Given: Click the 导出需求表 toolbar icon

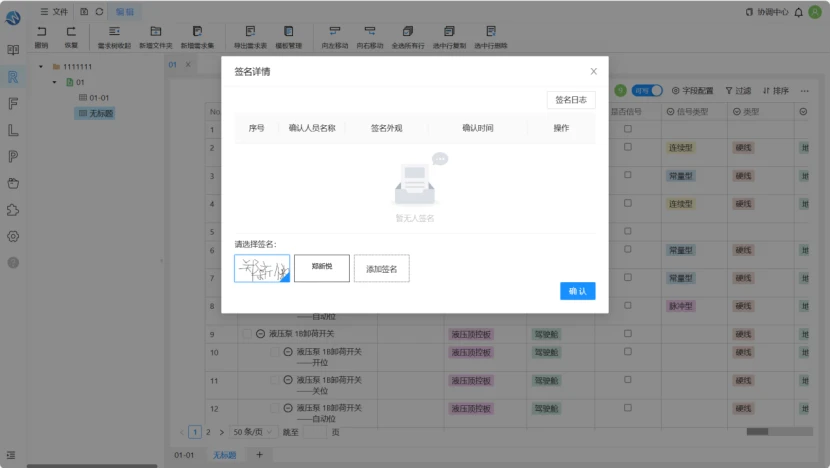Looking at the screenshot, I should [x=250, y=32].
